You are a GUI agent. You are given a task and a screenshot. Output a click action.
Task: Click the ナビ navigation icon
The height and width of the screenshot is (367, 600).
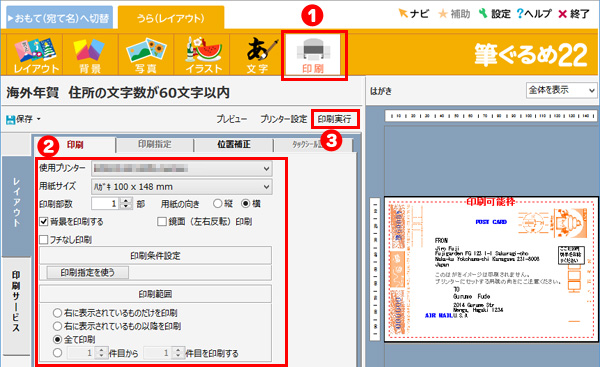[x=414, y=14]
